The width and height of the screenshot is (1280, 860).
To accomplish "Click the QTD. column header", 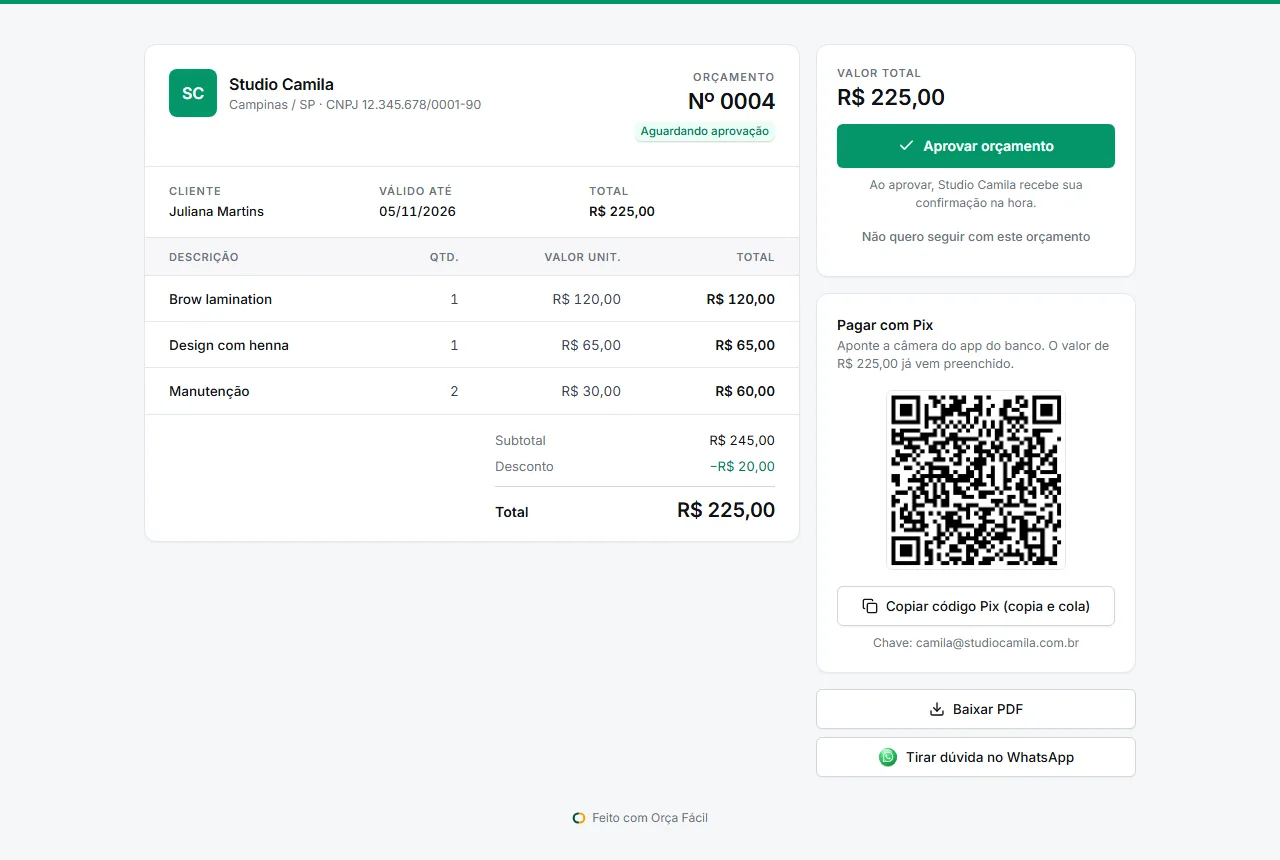I will pos(444,257).
